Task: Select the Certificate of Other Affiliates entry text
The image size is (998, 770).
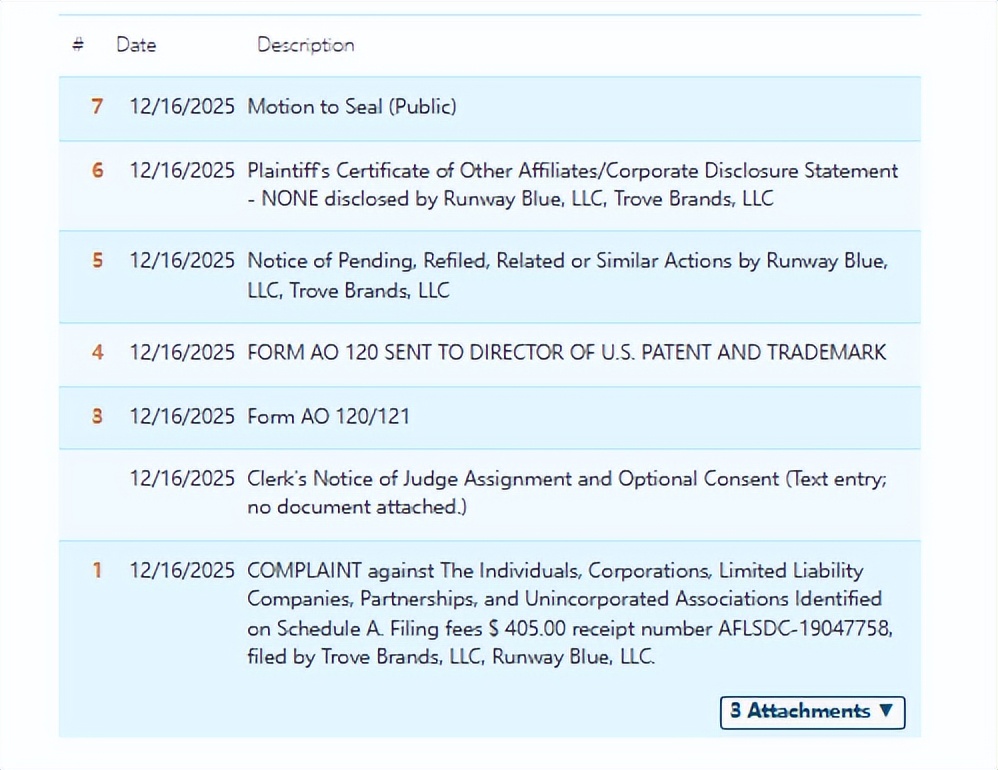Action: 572,185
